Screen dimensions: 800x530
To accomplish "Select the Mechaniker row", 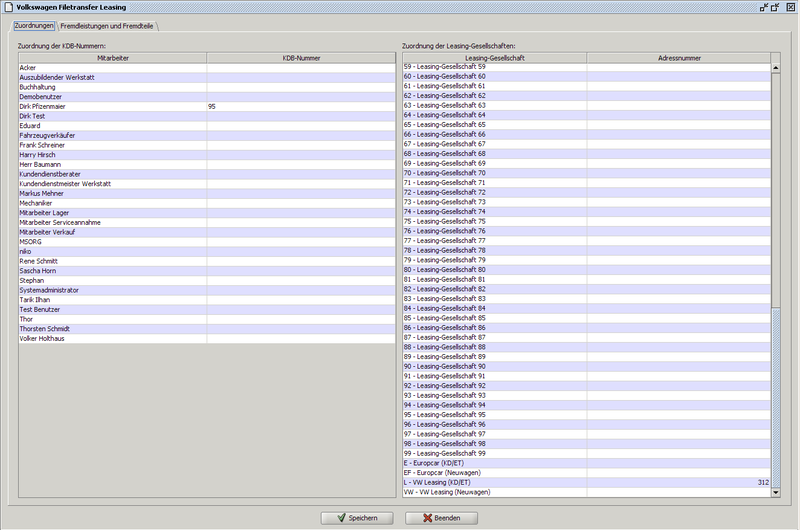I will coord(207,204).
